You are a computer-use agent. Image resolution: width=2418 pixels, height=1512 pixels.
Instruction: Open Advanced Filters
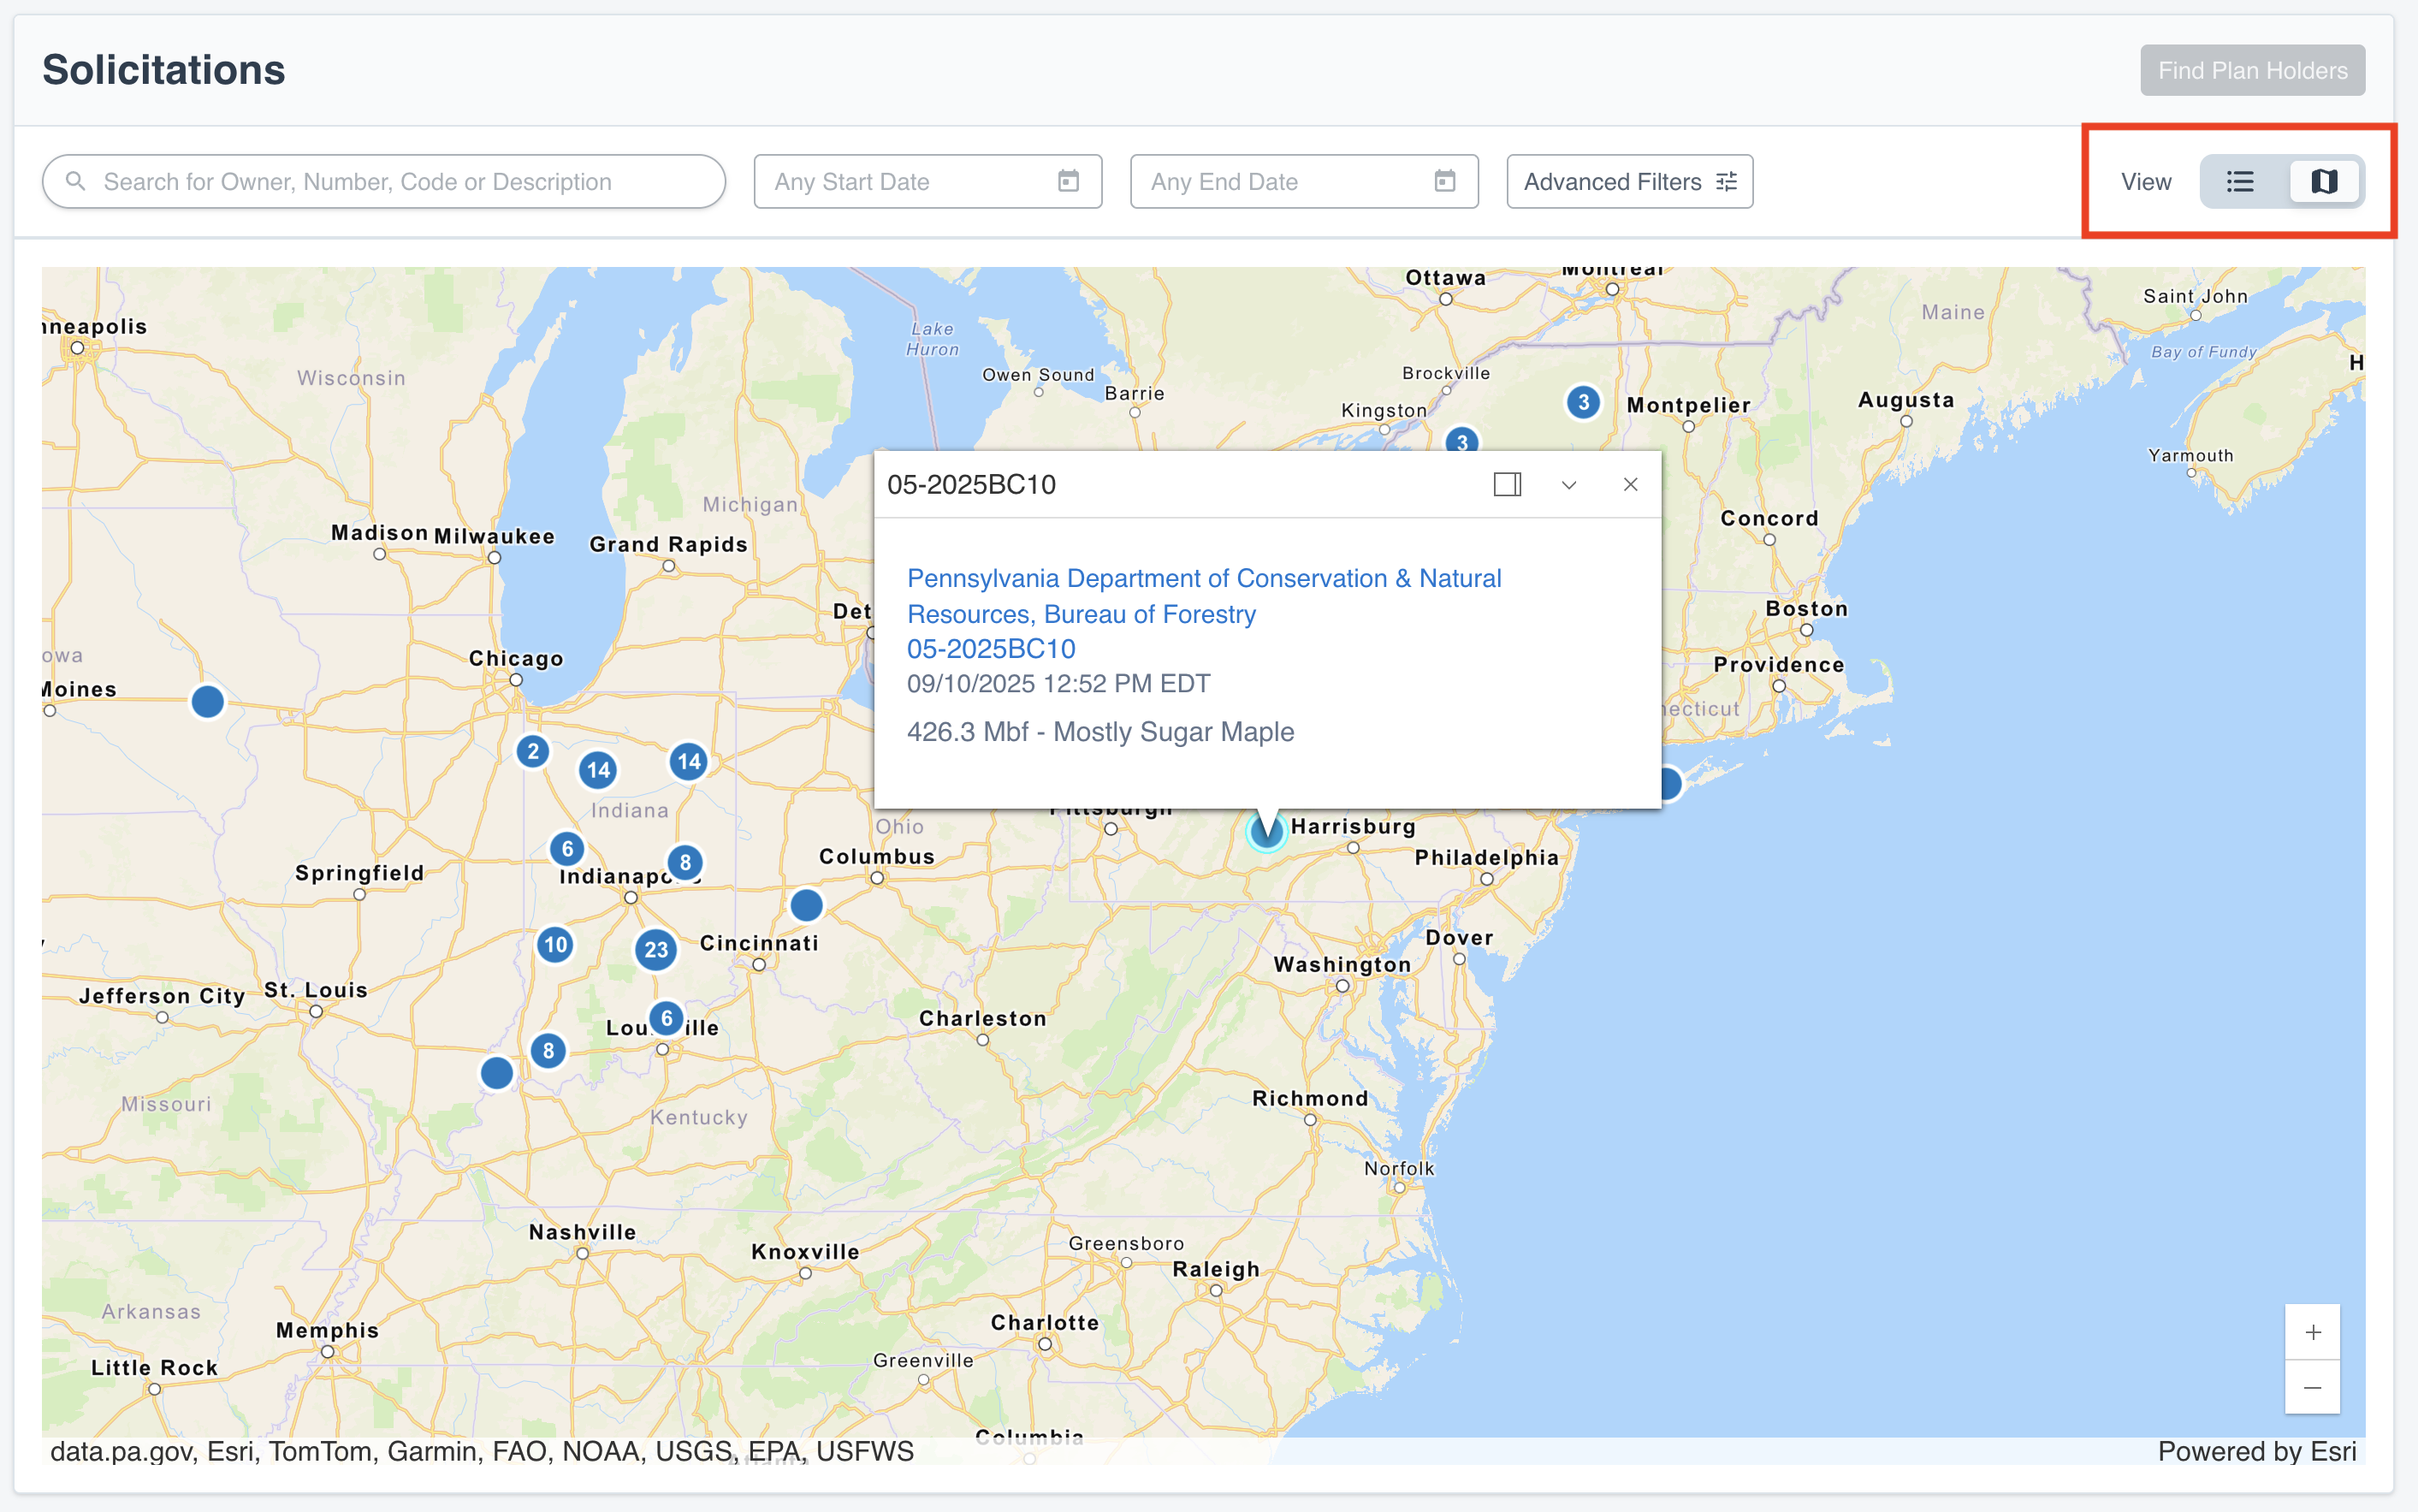pos(1629,181)
